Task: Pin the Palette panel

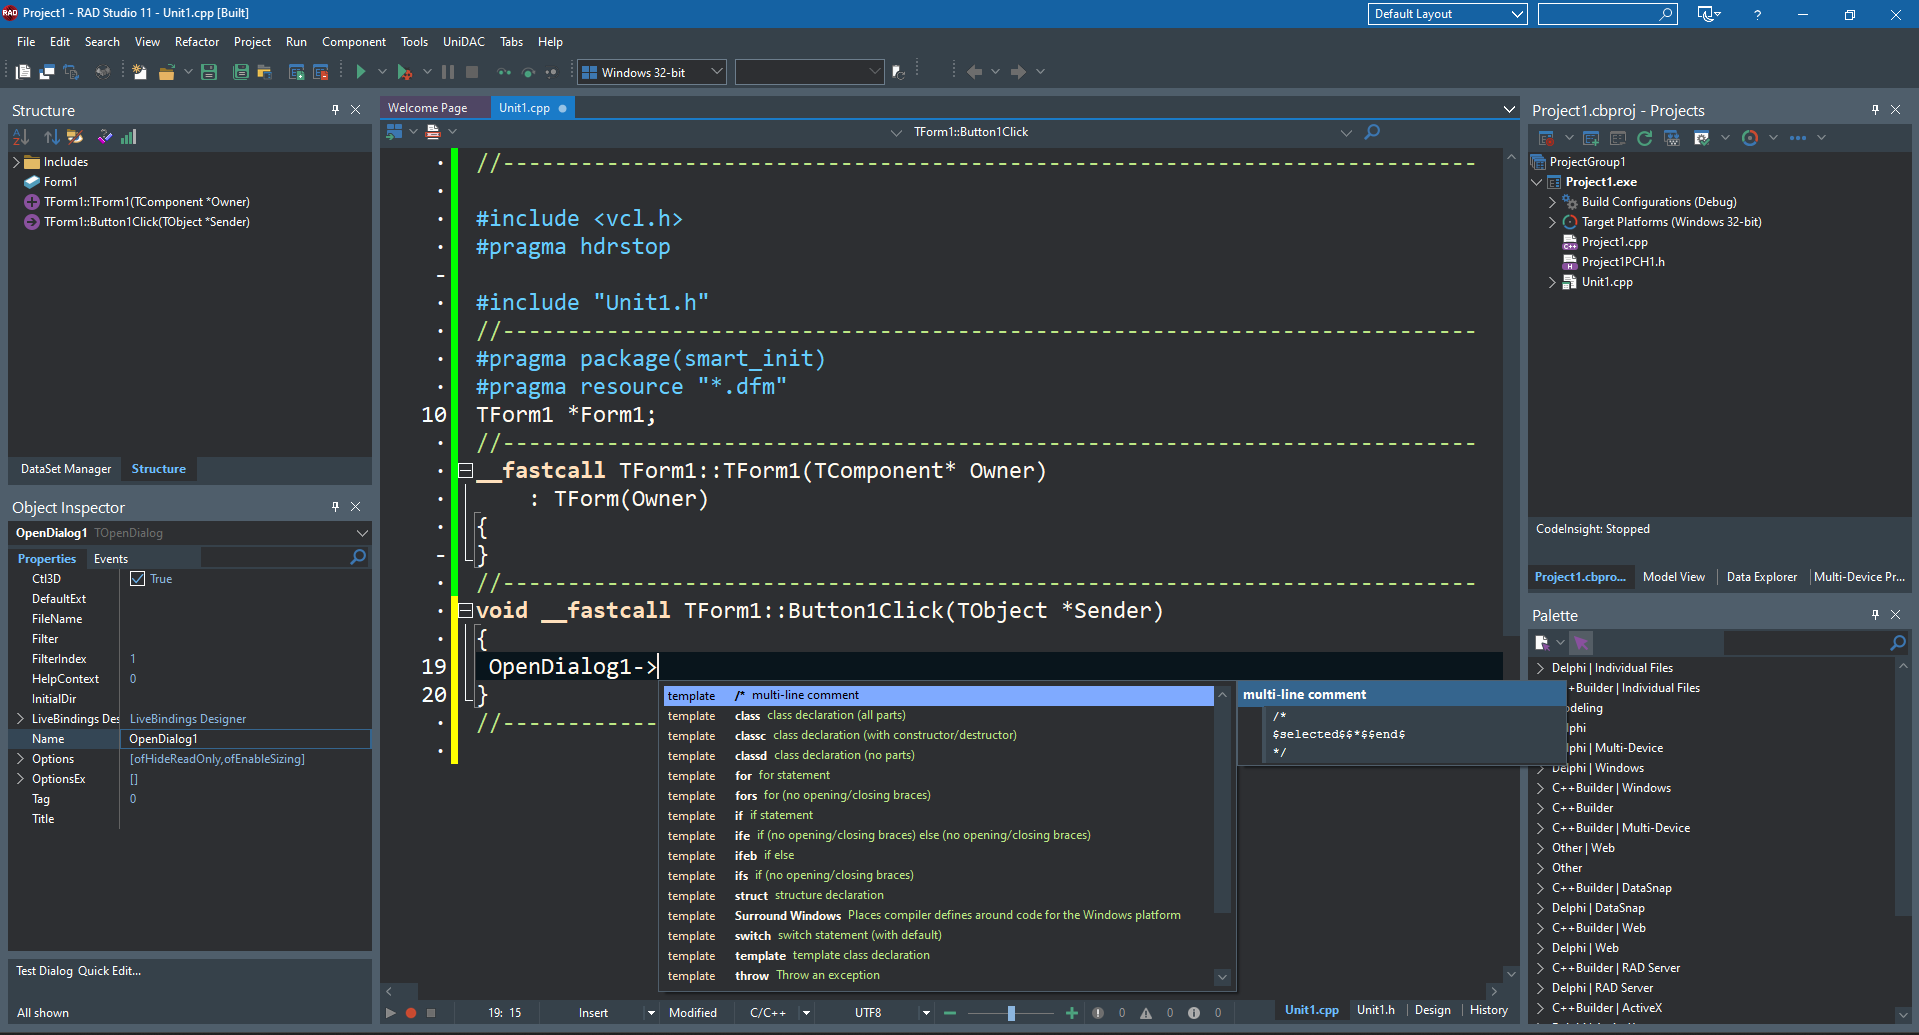Action: pyautogui.click(x=1875, y=615)
